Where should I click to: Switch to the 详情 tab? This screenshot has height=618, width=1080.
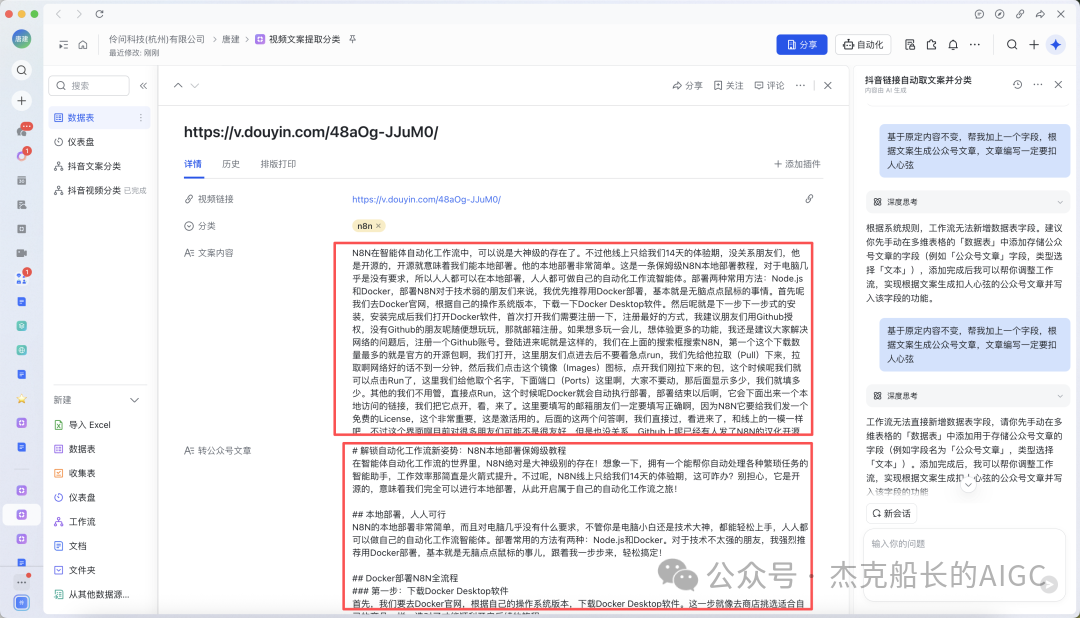(193, 164)
